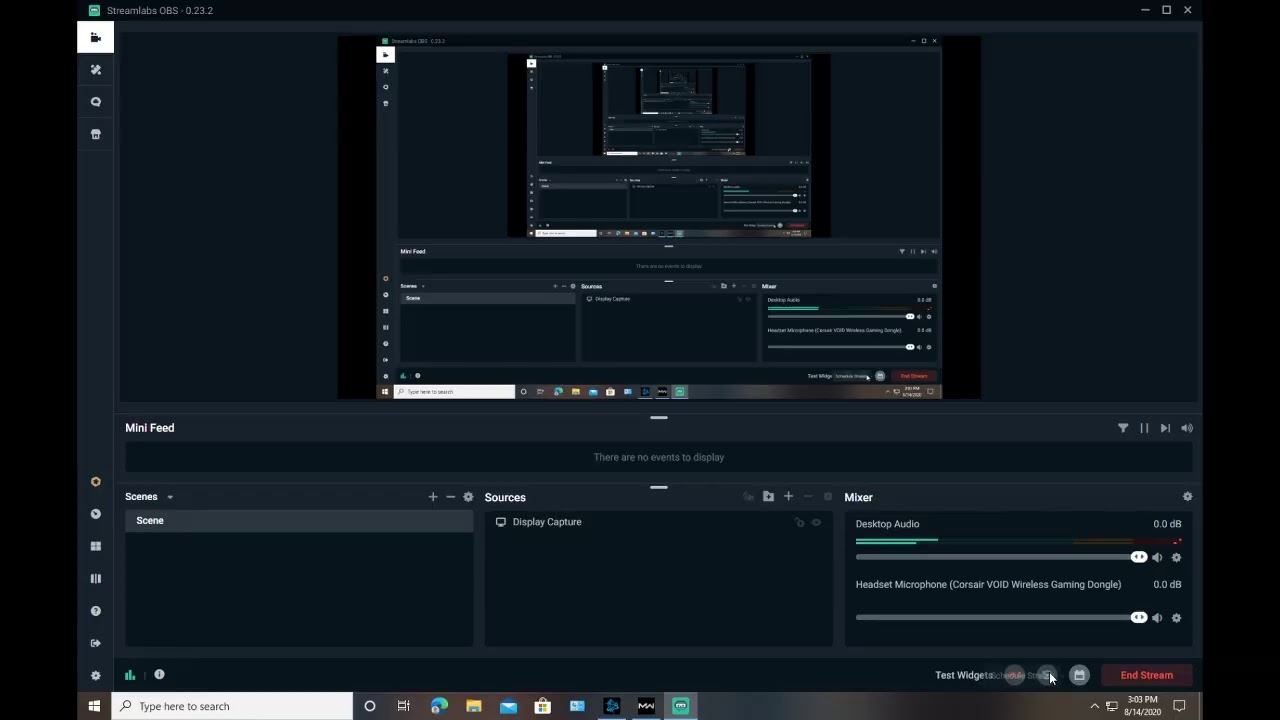The height and width of the screenshot is (720, 1280).
Task: Adjust the Headset Microphone volume slider
Action: click(x=1000, y=618)
